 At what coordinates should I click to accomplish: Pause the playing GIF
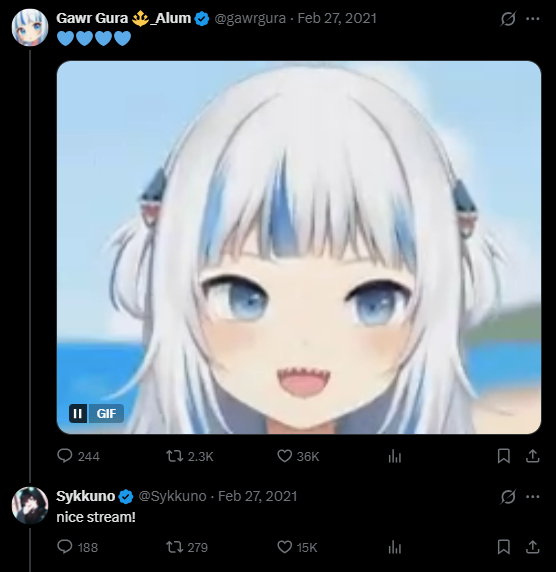click(78, 413)
